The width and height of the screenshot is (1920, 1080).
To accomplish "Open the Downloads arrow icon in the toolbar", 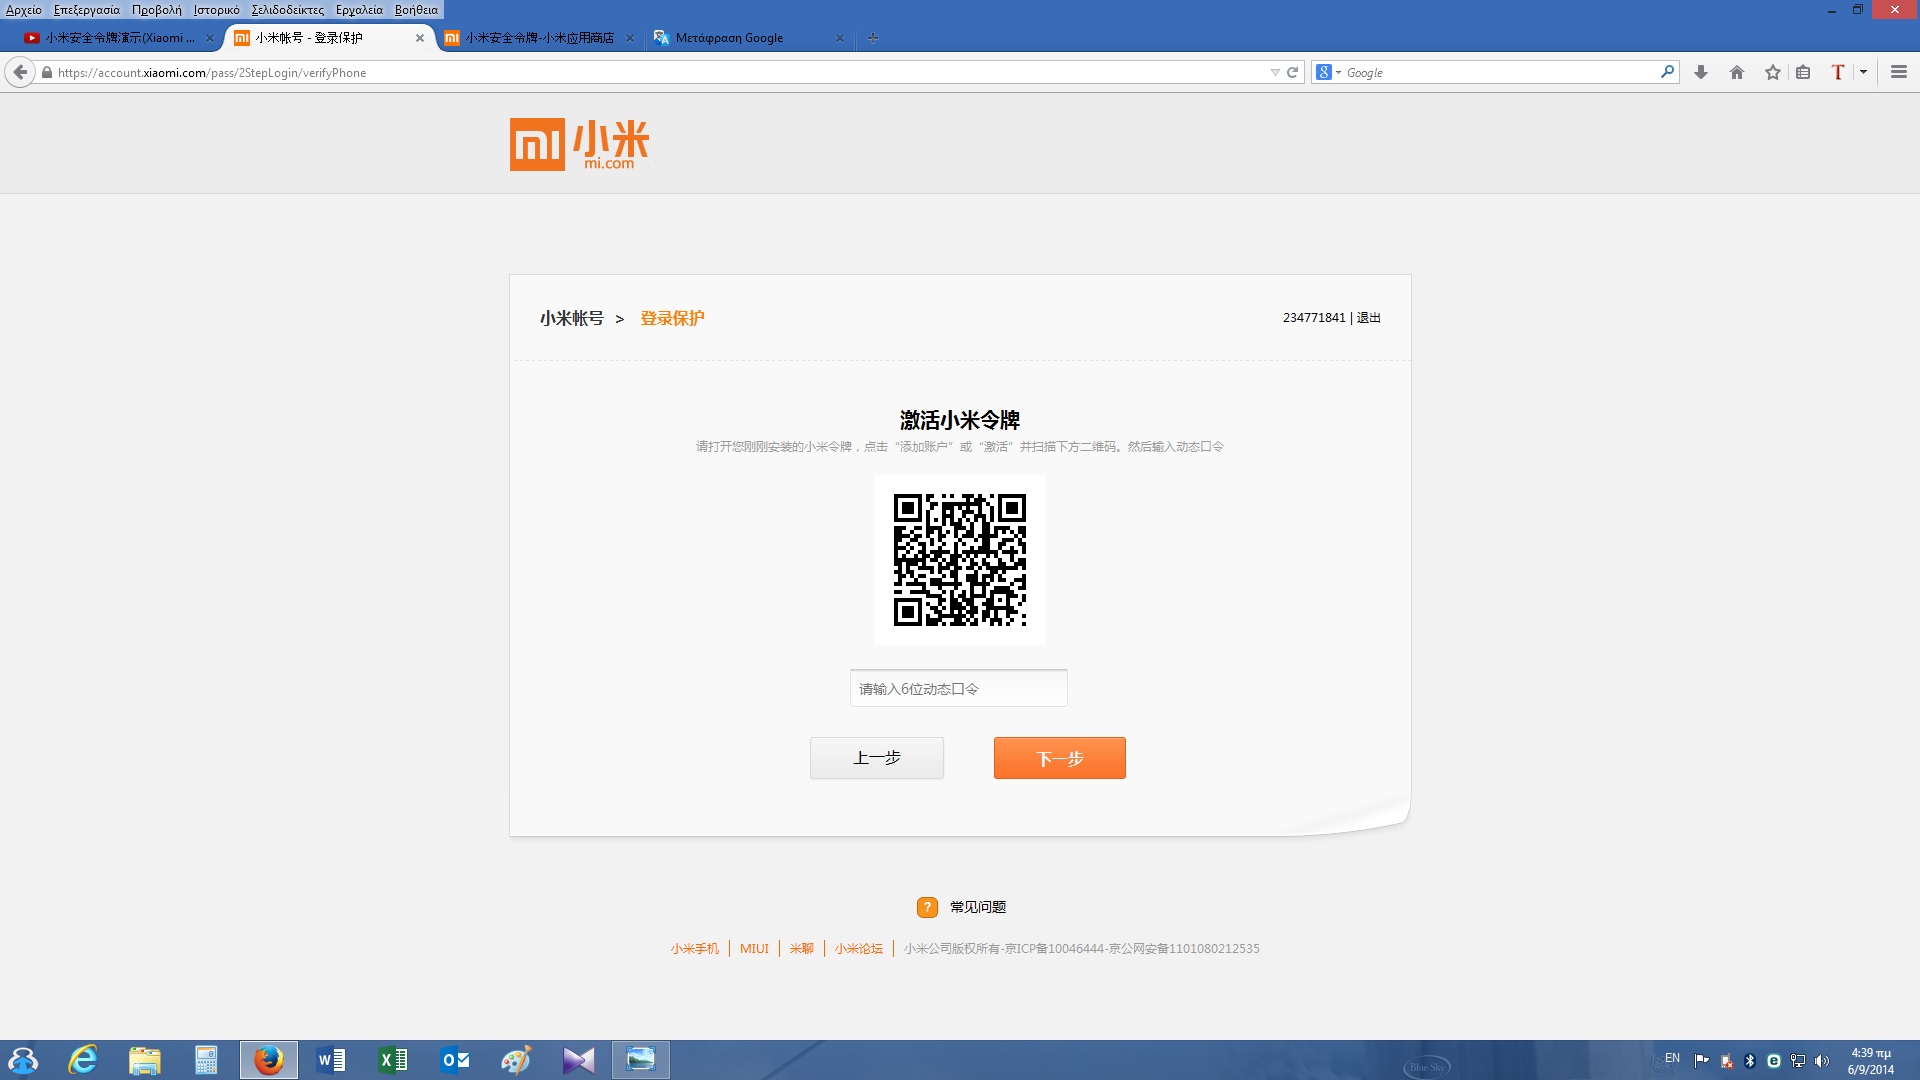I will (x=1700, y=72).
